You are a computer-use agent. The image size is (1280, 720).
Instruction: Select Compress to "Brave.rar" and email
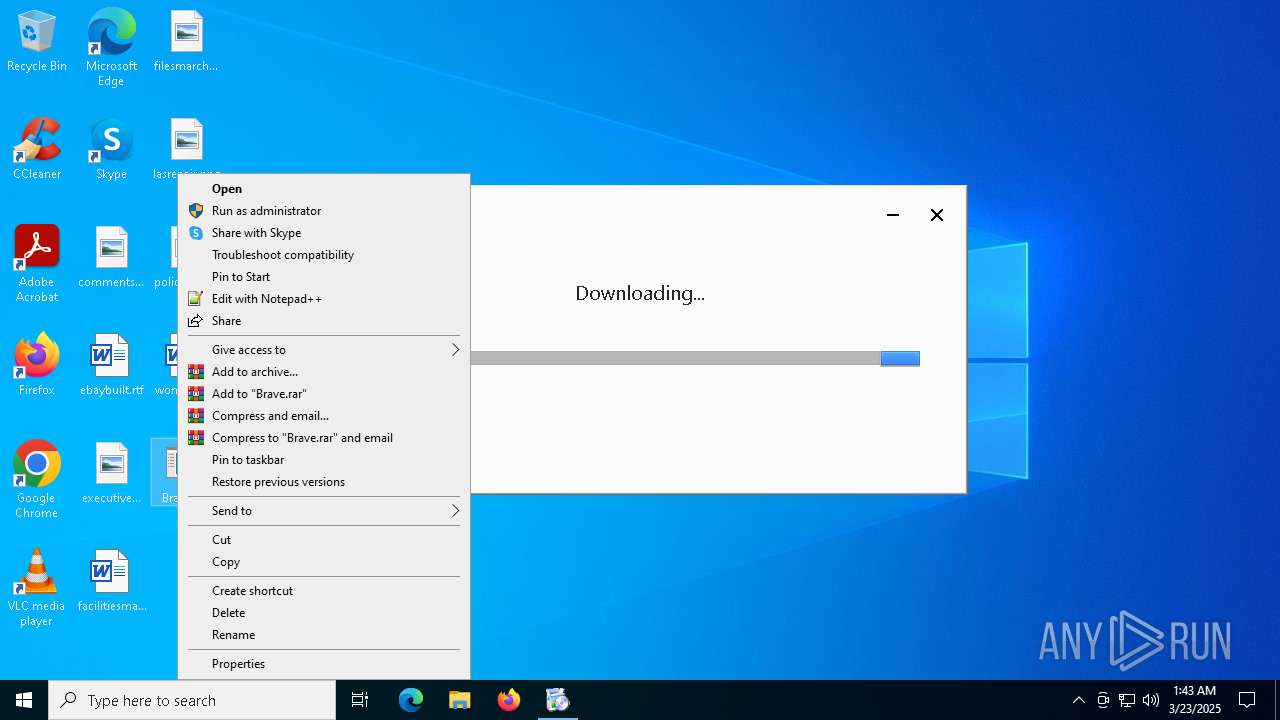click(324, 438)
